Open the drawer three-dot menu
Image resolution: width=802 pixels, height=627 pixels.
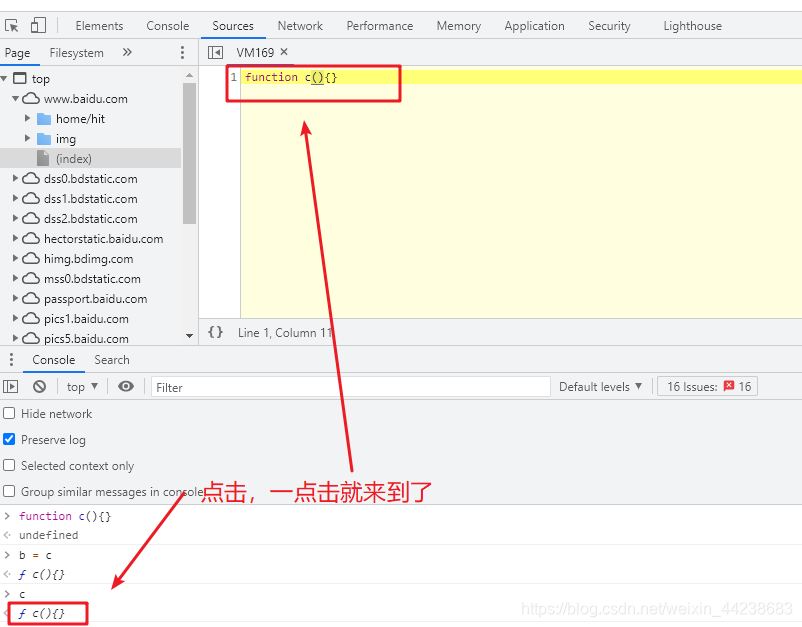(x=11, y=360)
